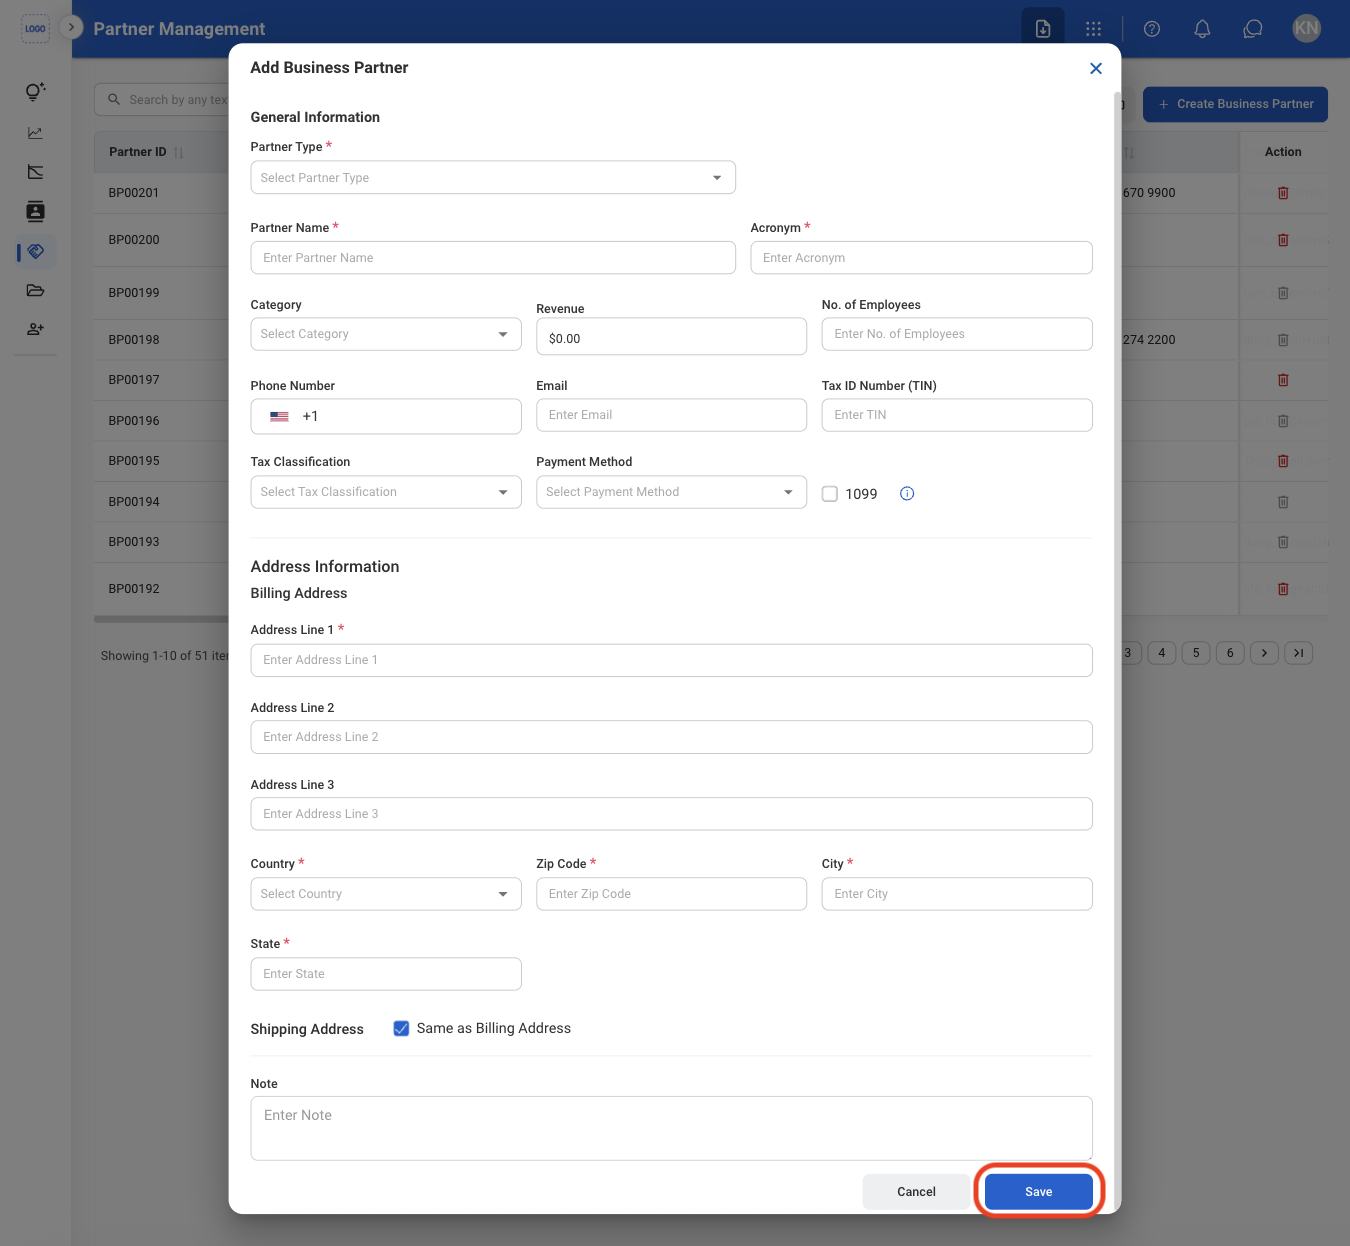Click the Enter State field
Image resolution: width=1350 pixels, height=1246 pixels.
pyautogui.click(x=386, y=974)
